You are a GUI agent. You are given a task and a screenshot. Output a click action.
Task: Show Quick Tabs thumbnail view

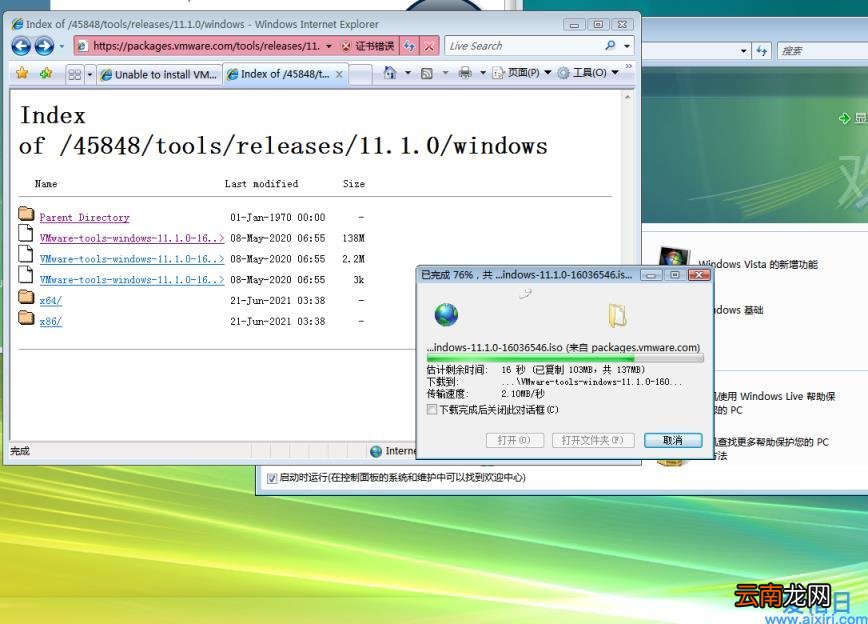pyautogui.click(x=75, y=74)
